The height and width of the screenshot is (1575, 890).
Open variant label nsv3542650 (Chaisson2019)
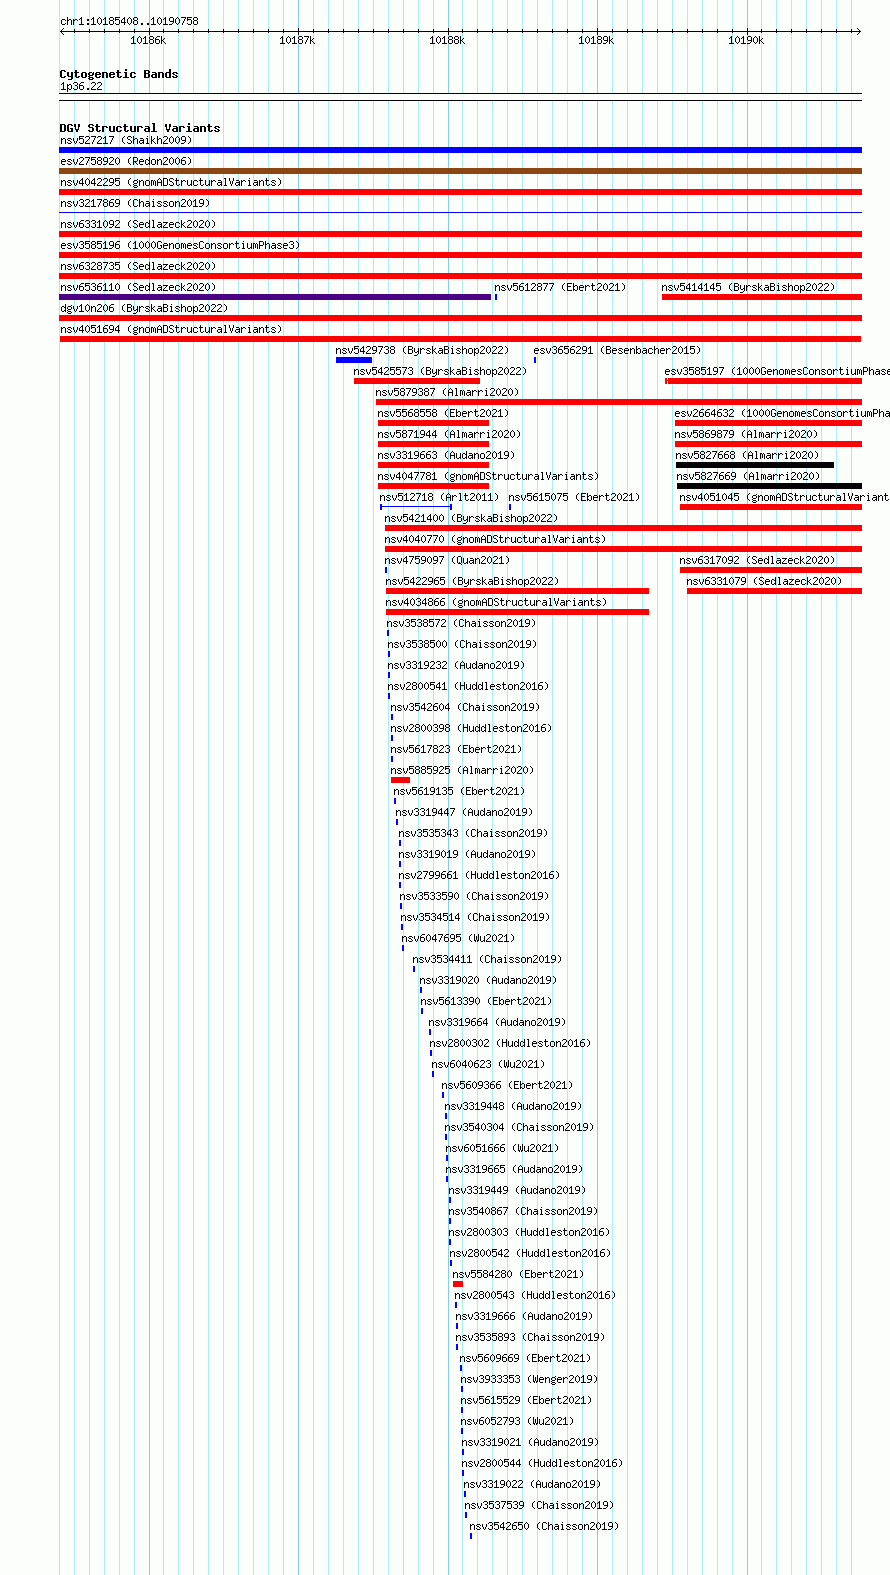coord(544,1526)
